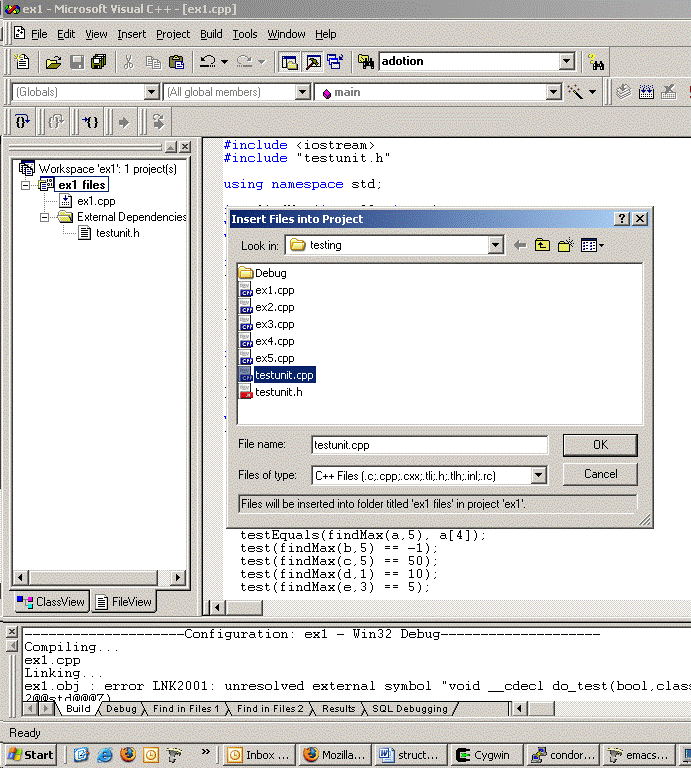The width and height of the screenshot is (691, 768).
Task: Click the Build grid icon
Action: (646, 92)
